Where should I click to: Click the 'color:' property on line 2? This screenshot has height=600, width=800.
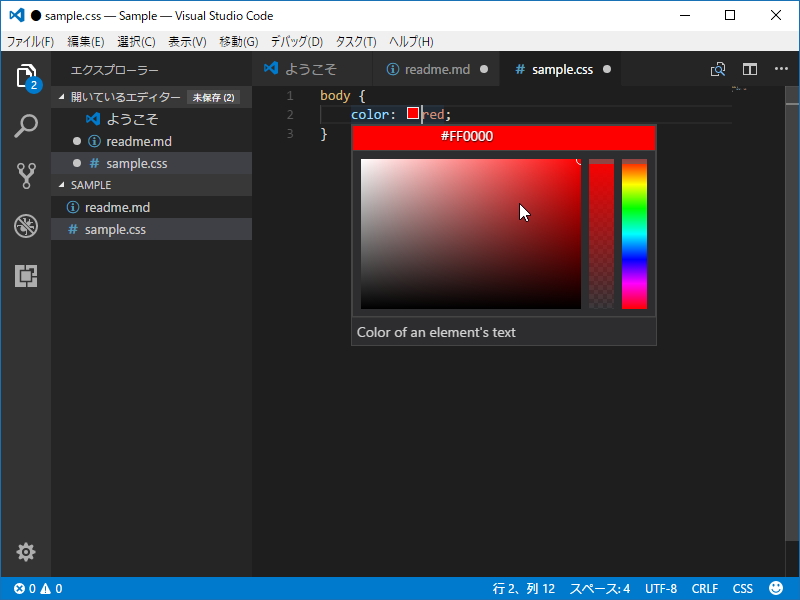point(373,114)
